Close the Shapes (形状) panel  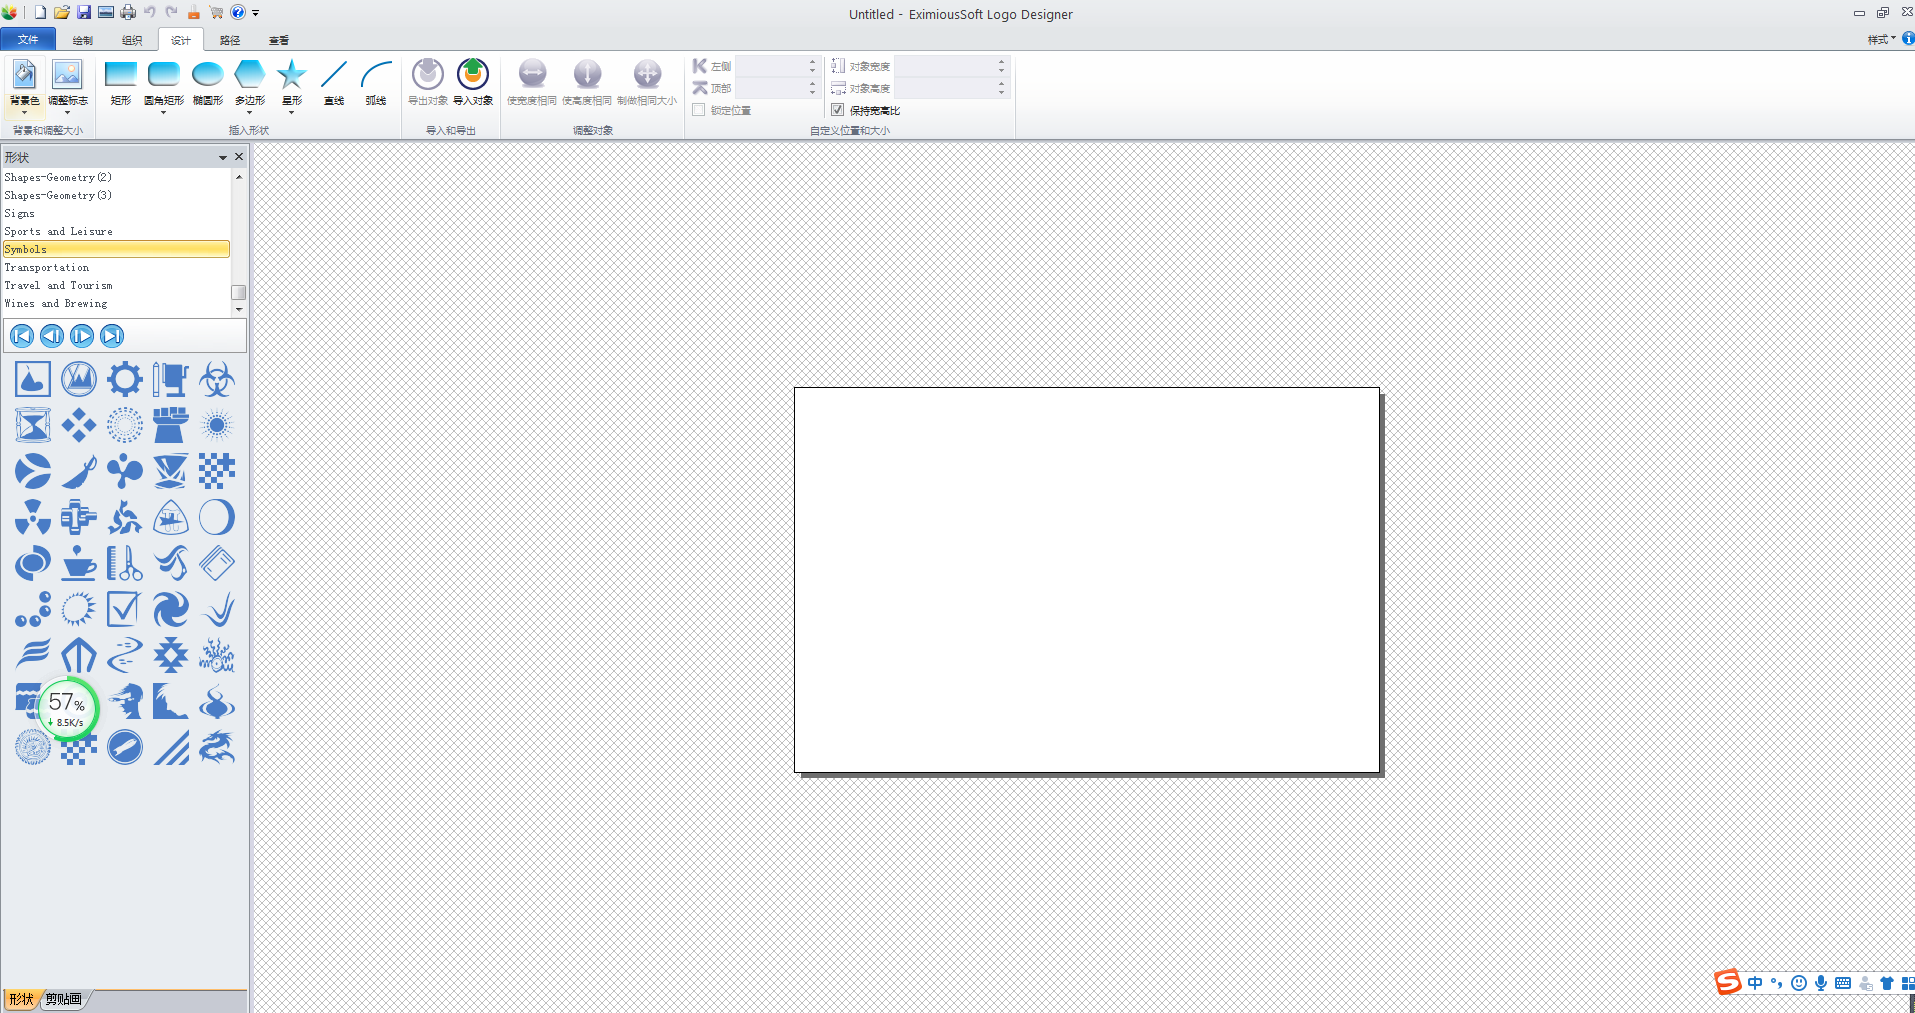[x=239, y=157]
